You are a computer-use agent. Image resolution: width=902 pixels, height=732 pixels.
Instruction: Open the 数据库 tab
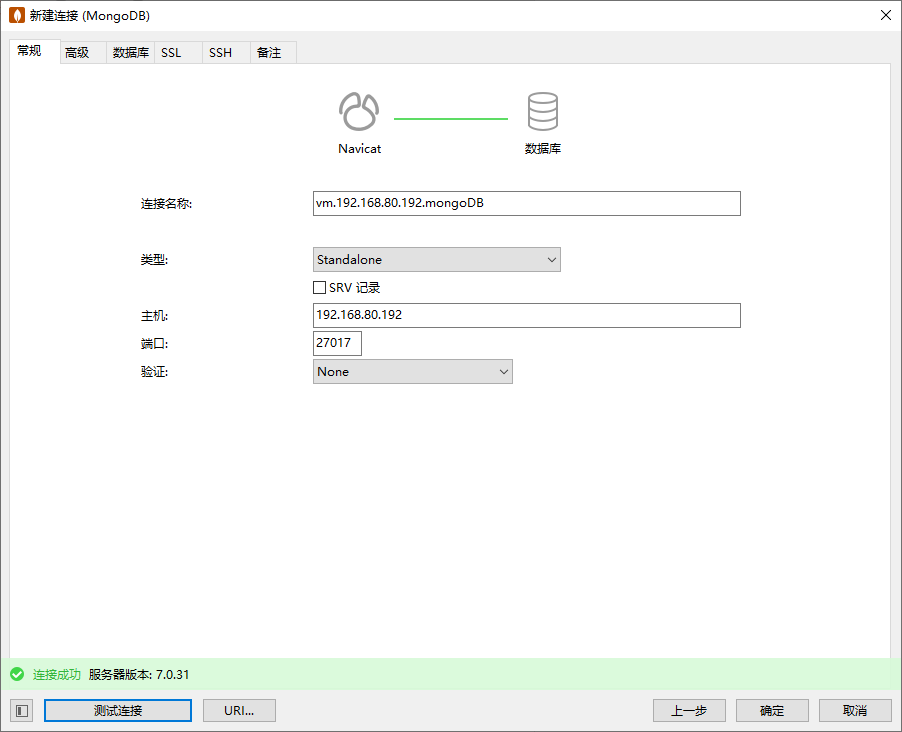coord(130,53)
